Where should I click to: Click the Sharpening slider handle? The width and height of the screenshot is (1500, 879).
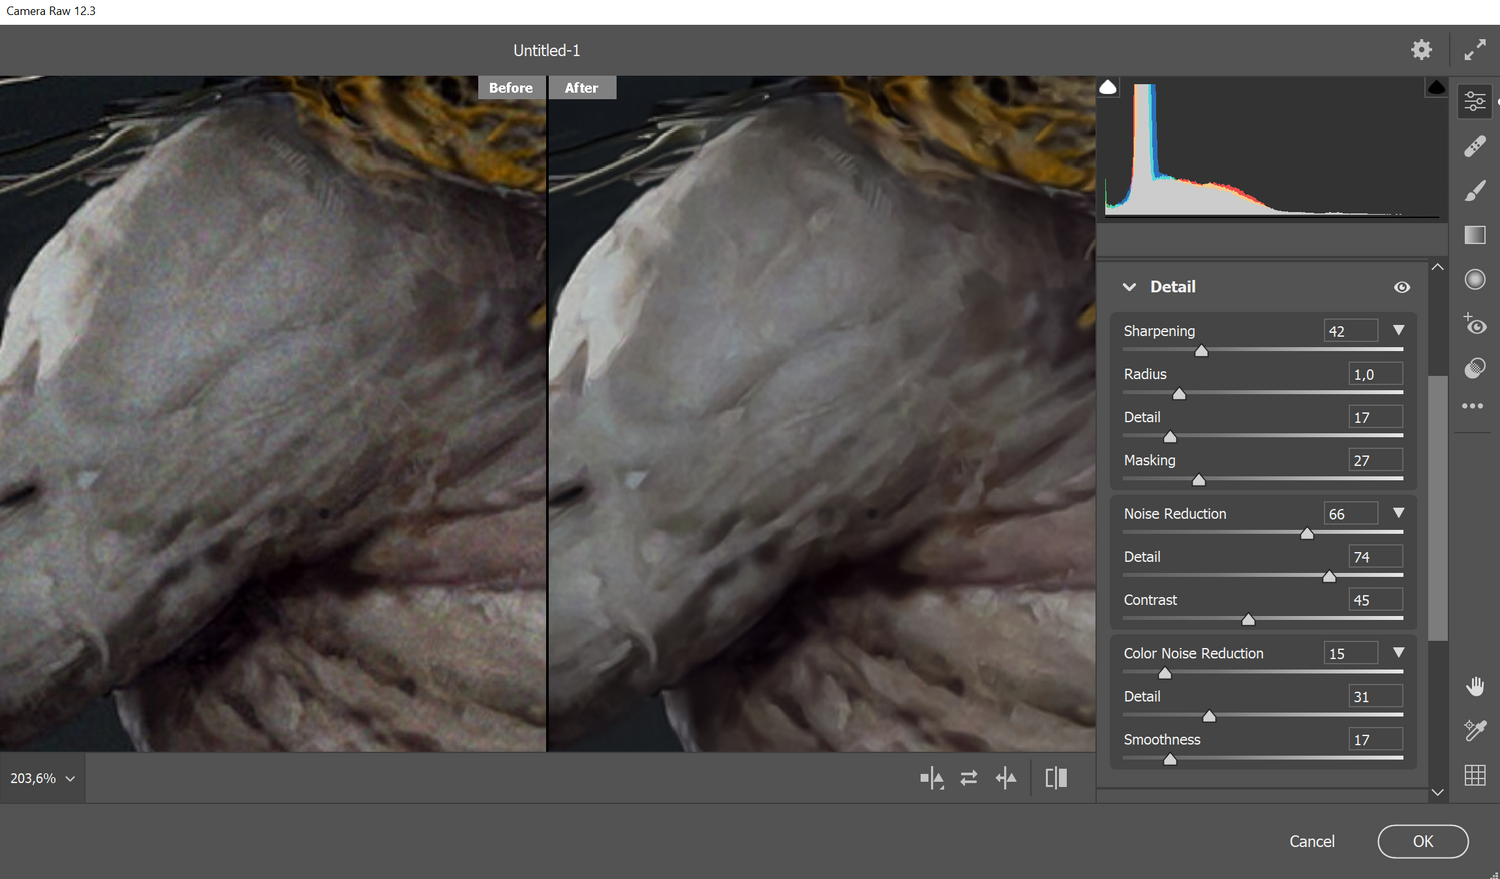[1201, 351]
